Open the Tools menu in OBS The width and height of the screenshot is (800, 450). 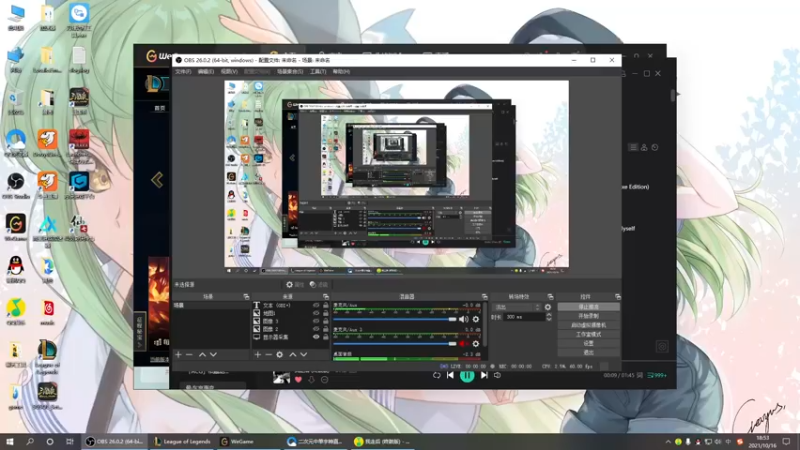[318, 72]
